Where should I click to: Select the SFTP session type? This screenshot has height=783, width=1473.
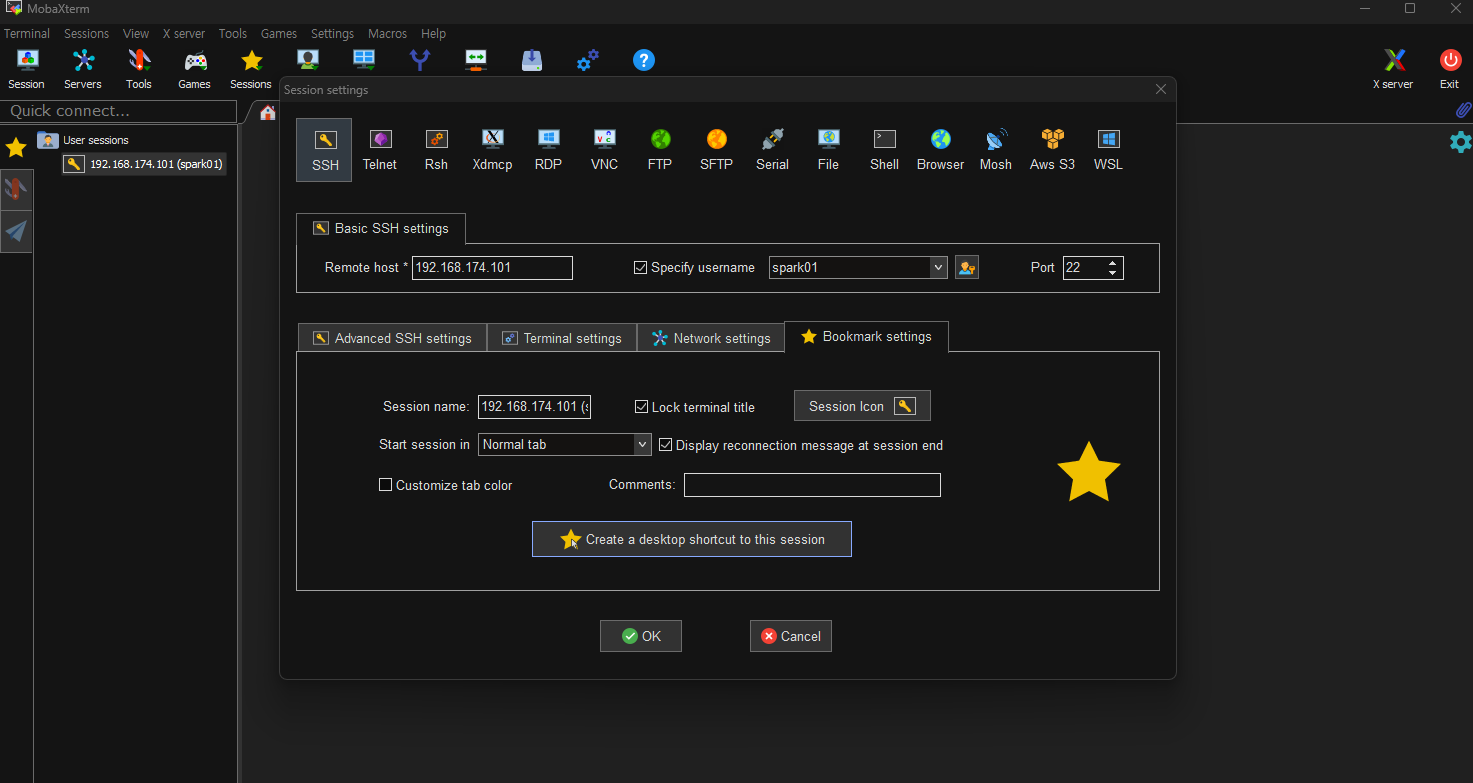pyautogui.click(x=716, y=150)
